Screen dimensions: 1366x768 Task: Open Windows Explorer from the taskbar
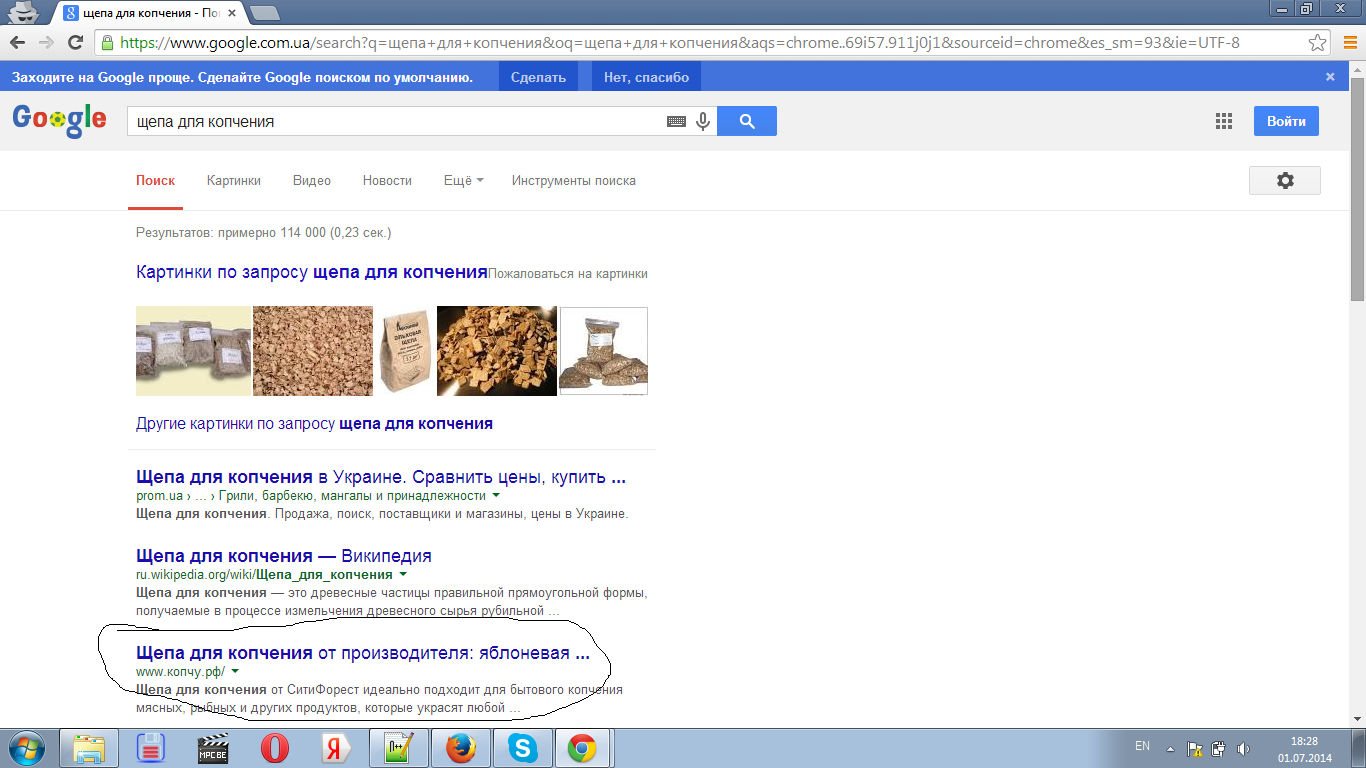click(x=91, y=748)
